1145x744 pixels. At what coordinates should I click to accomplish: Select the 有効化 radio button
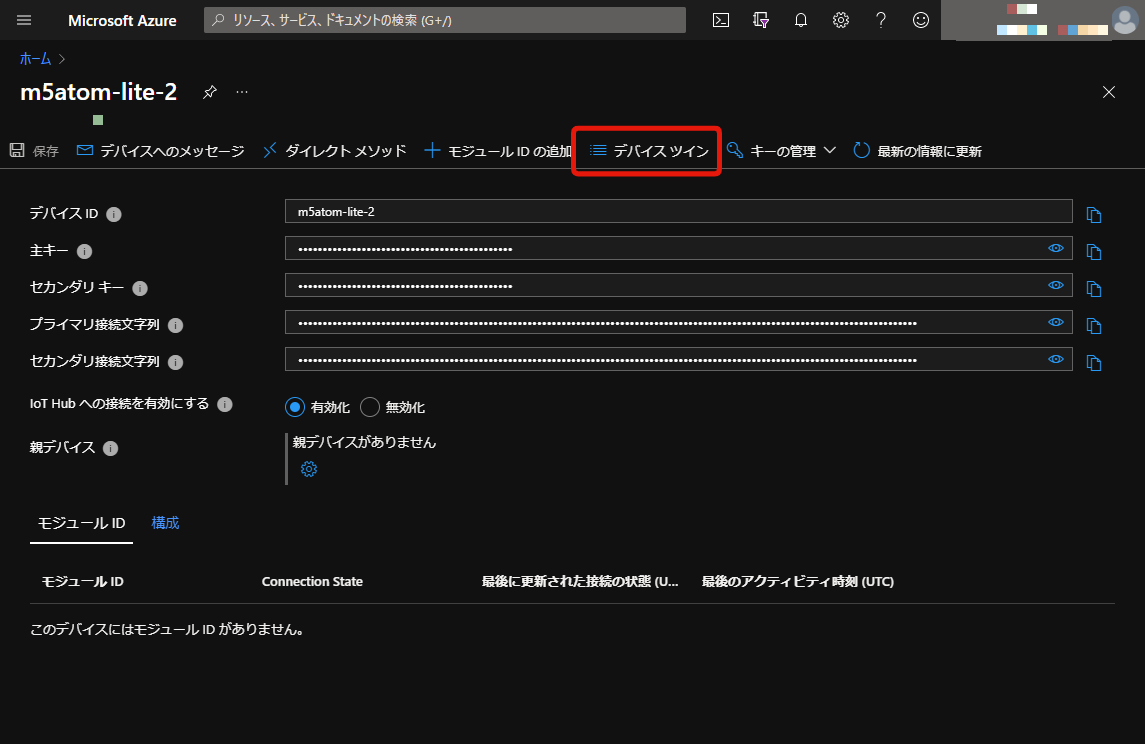tap(295, 407)
